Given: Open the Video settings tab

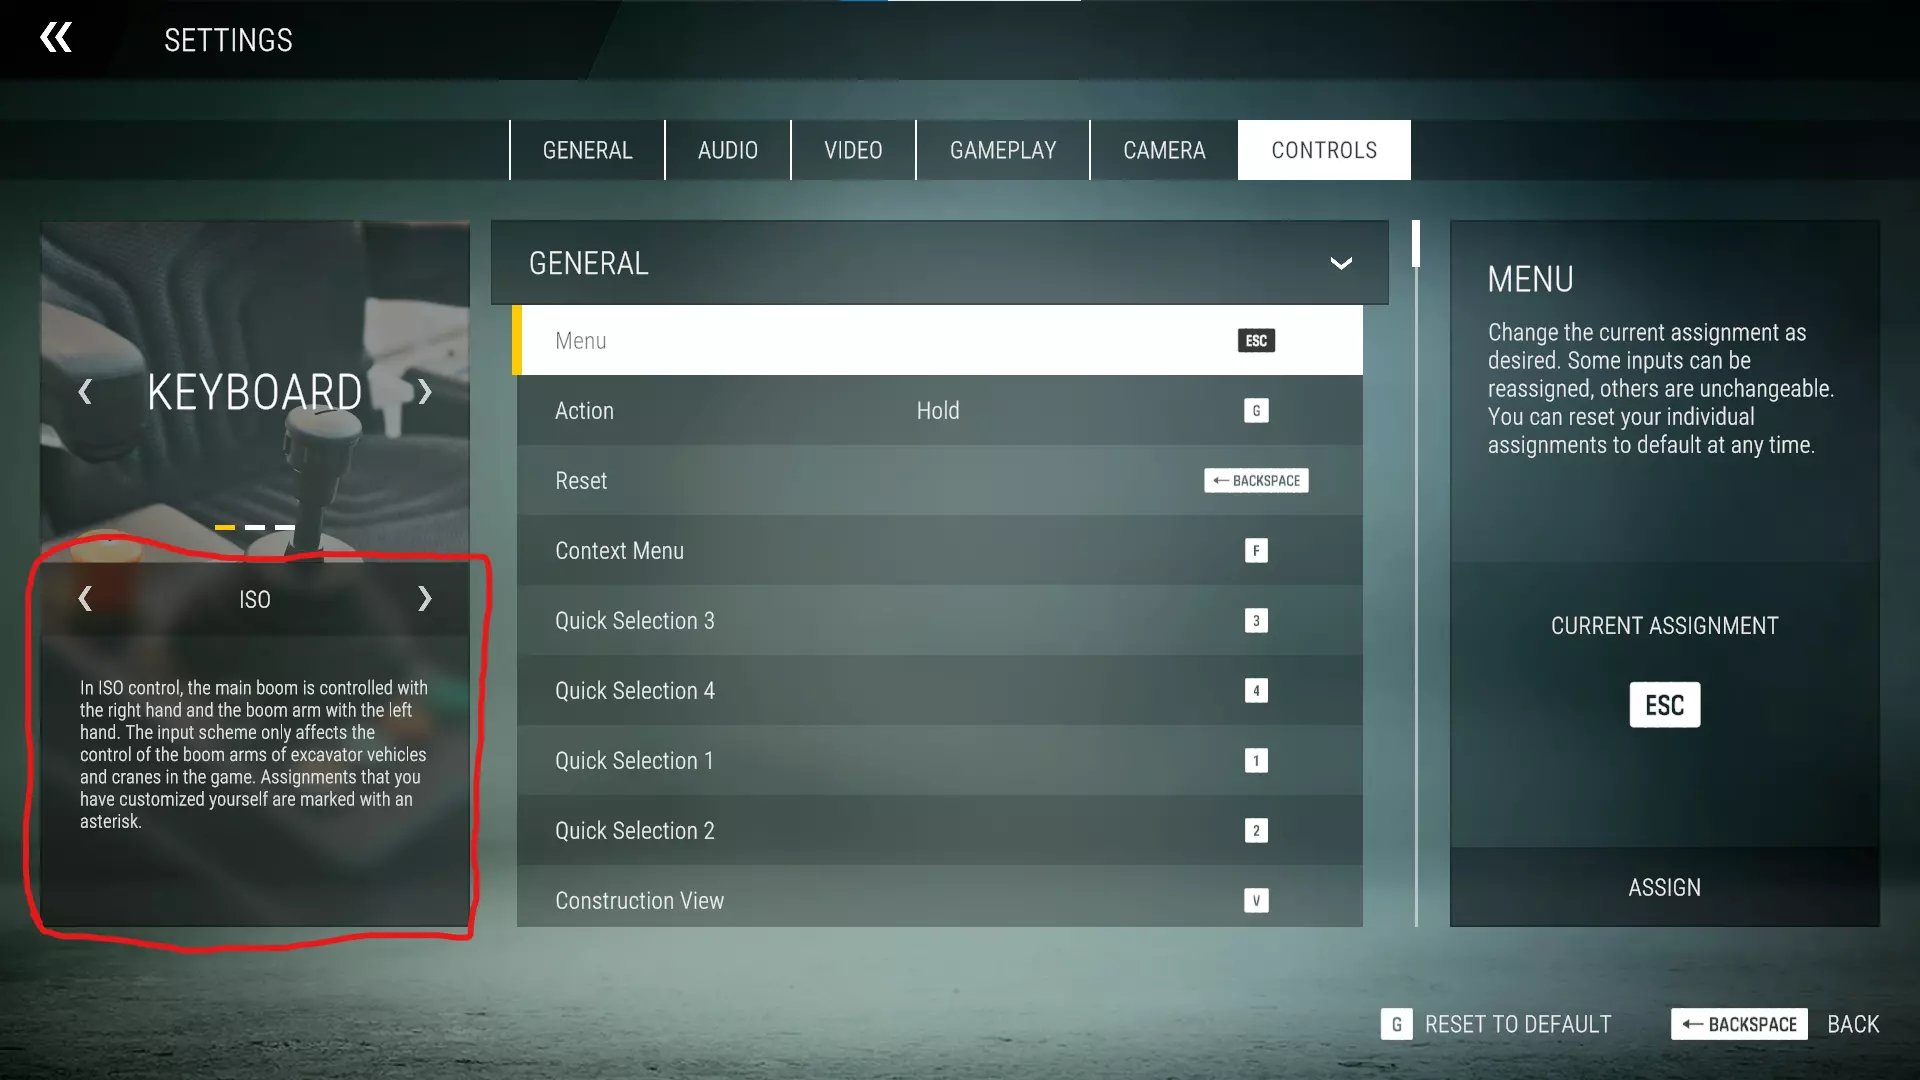Looking at the screenshot, I should [853, 150].
